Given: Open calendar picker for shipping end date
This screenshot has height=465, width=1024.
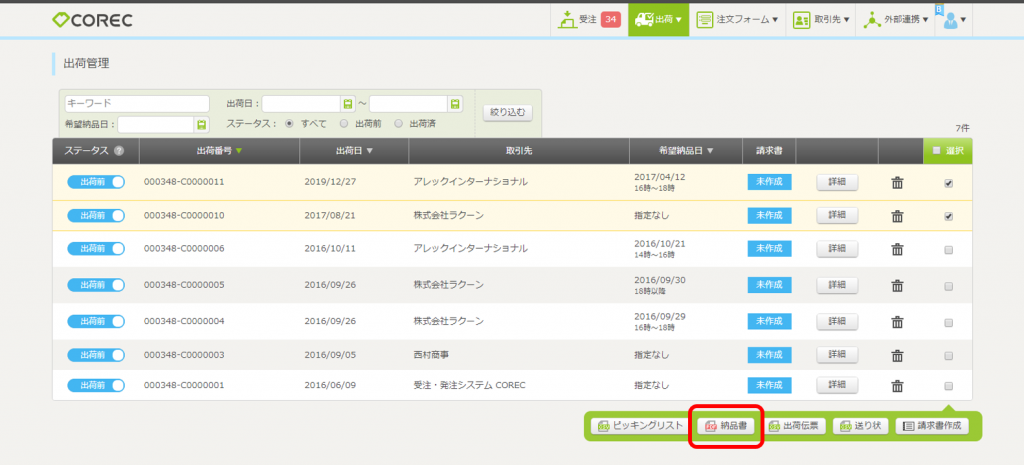Looking at the screenshot, I should click(x=455, y=104).
